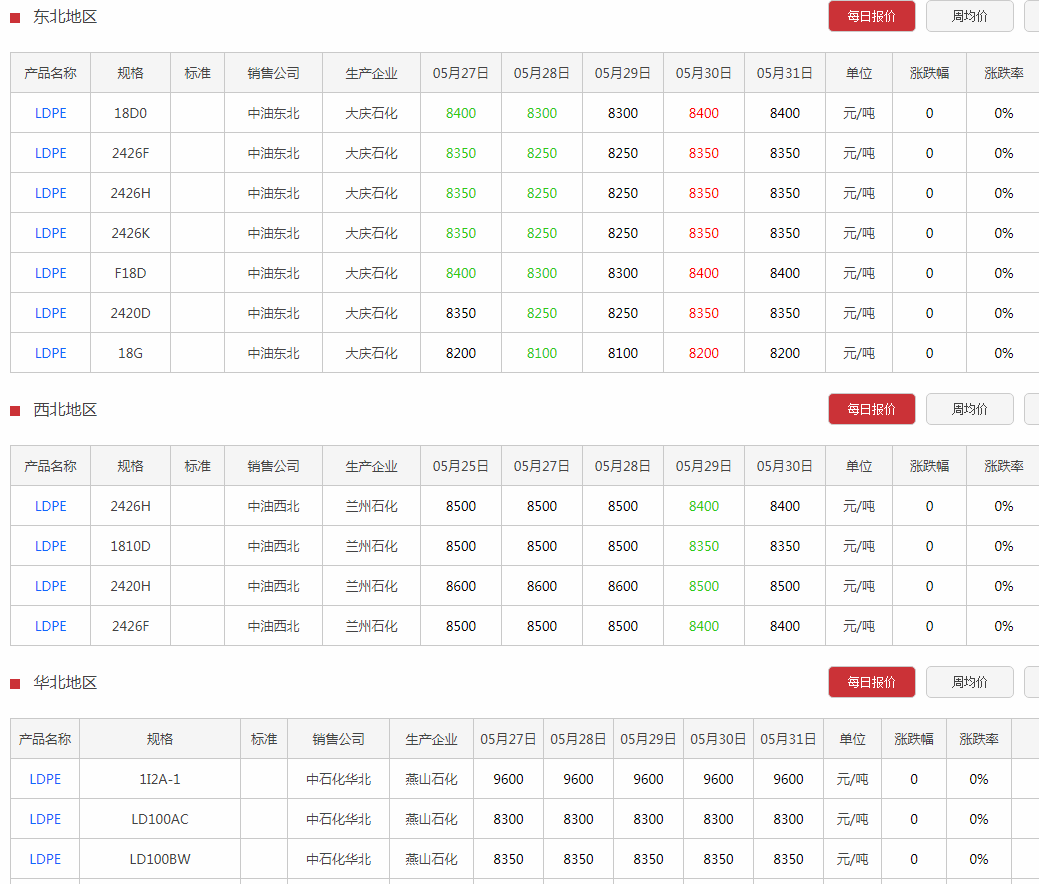Click specification 2426K cell
Viewport: 1039px width, 884px height.
[x=130, y=233]
